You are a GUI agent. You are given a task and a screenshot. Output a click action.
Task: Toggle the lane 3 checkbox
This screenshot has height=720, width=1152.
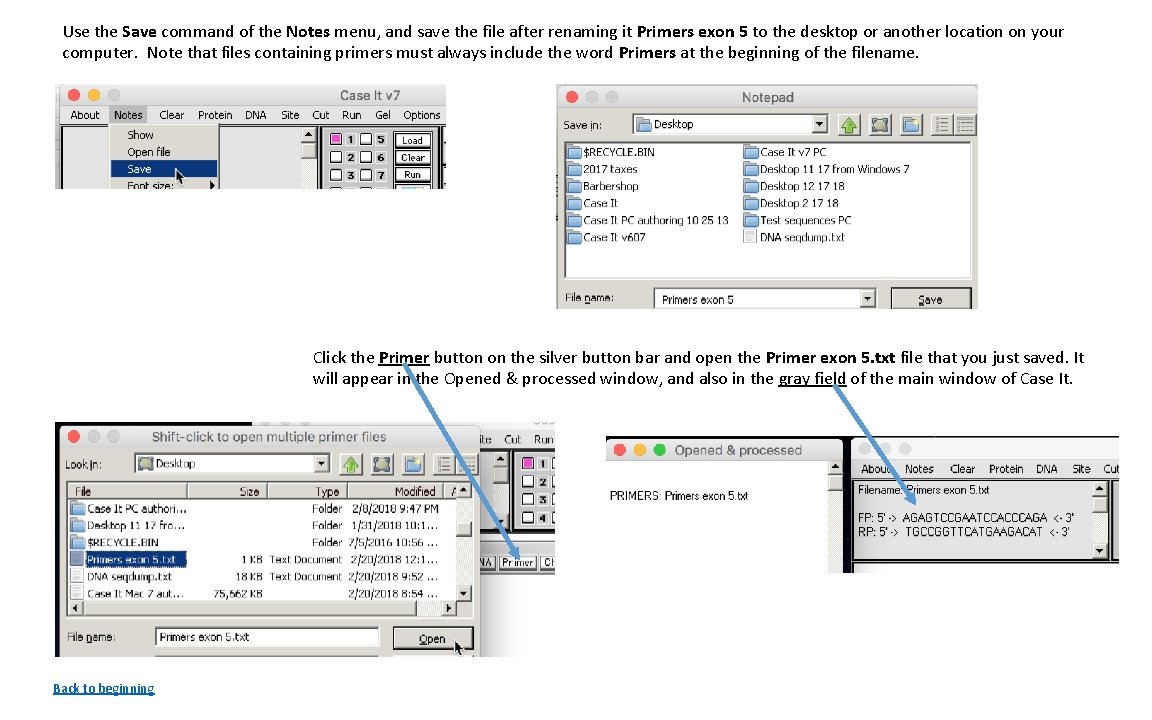click(x=337, y=176)
